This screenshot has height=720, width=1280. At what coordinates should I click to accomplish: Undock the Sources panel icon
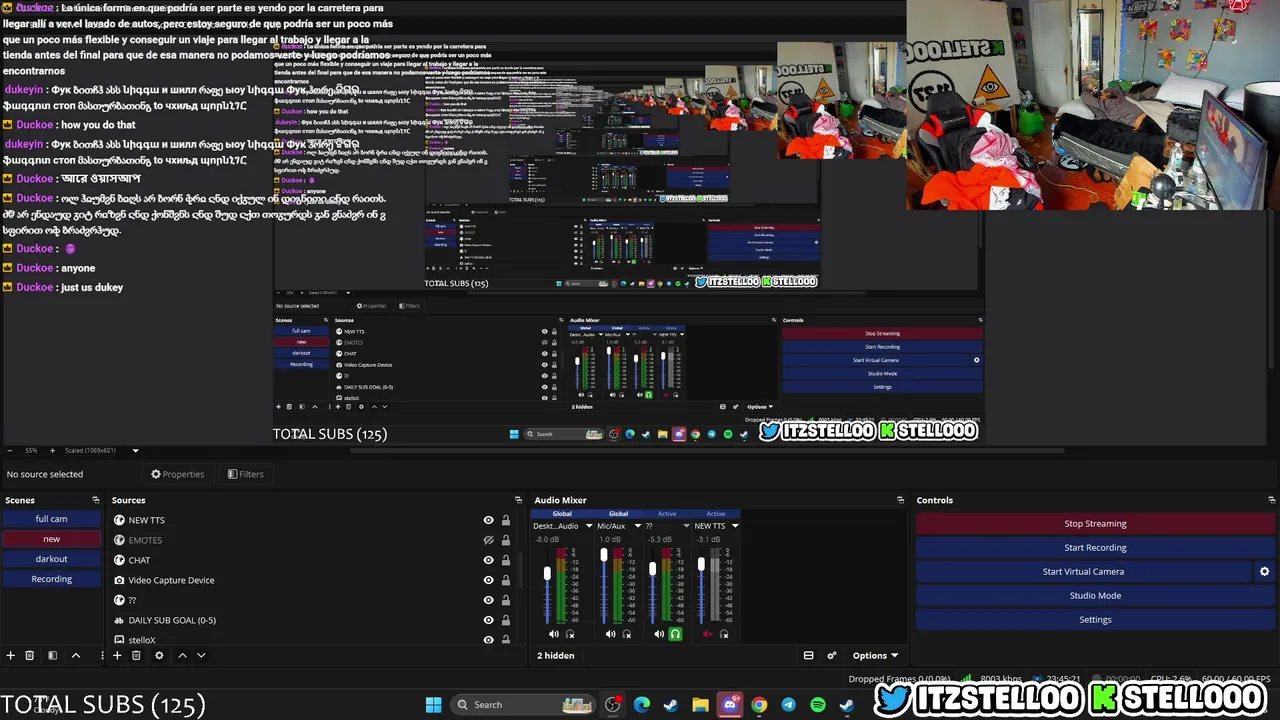pos(518,500)
